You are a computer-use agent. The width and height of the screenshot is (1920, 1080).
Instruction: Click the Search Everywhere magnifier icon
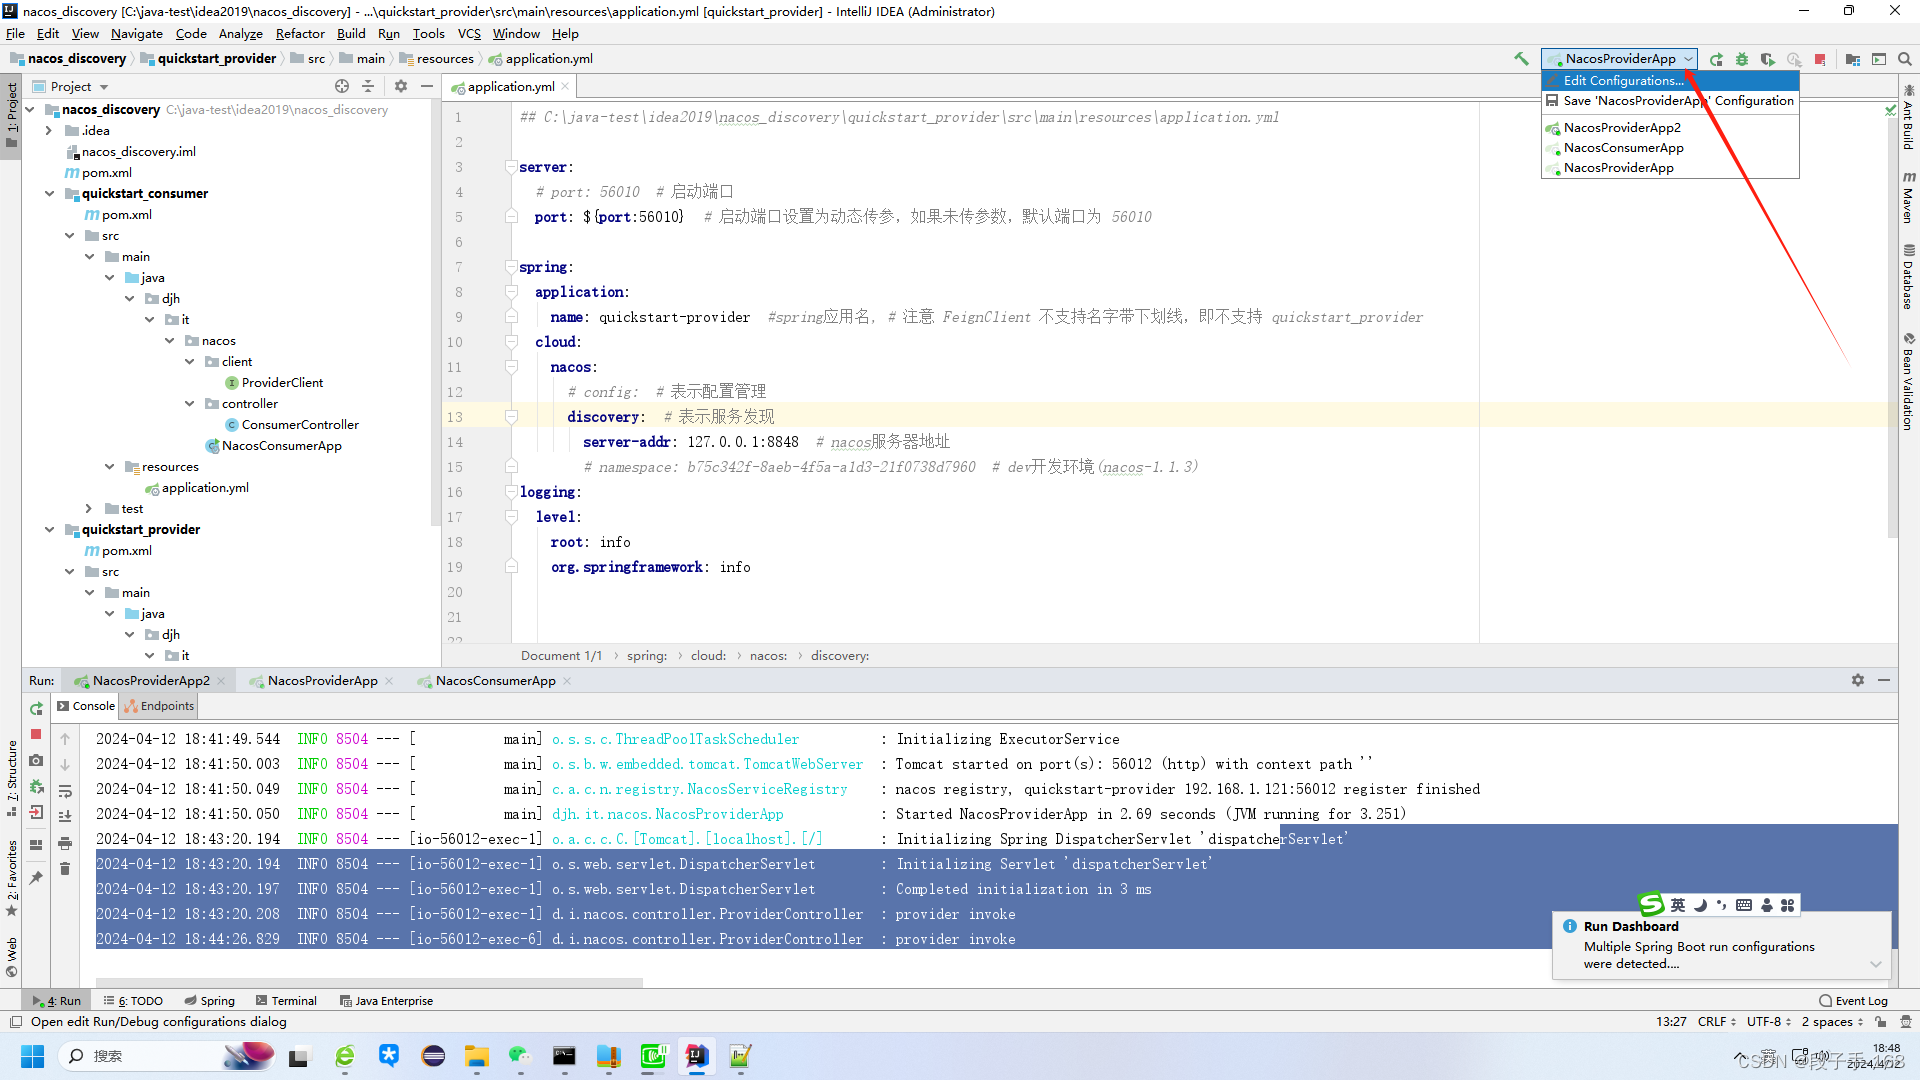1905,59
